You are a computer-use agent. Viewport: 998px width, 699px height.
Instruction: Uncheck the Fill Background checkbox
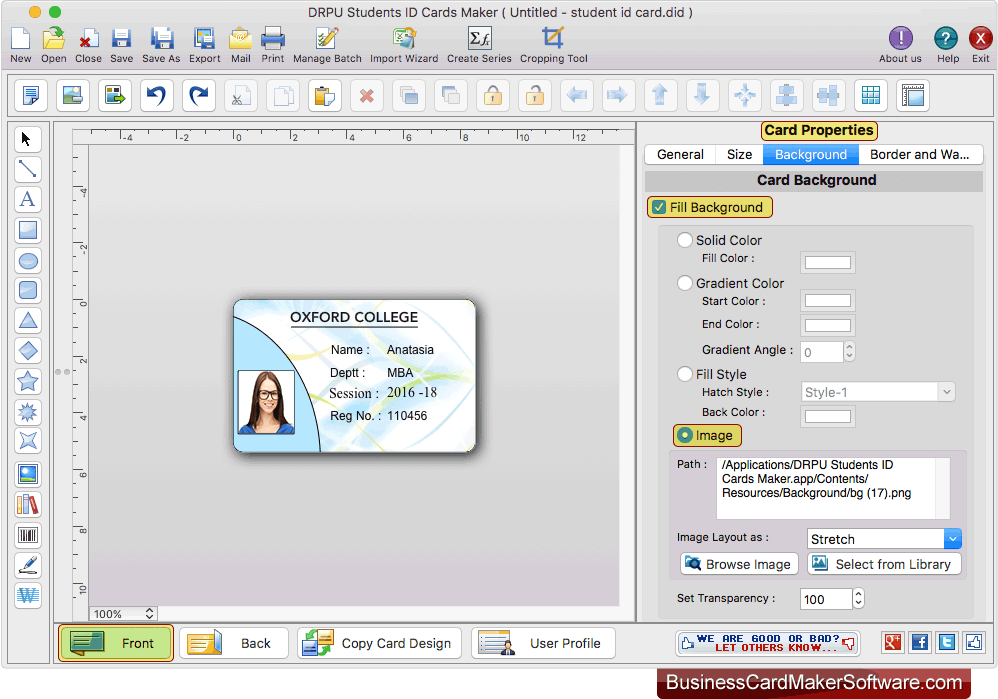coord(659,208)
